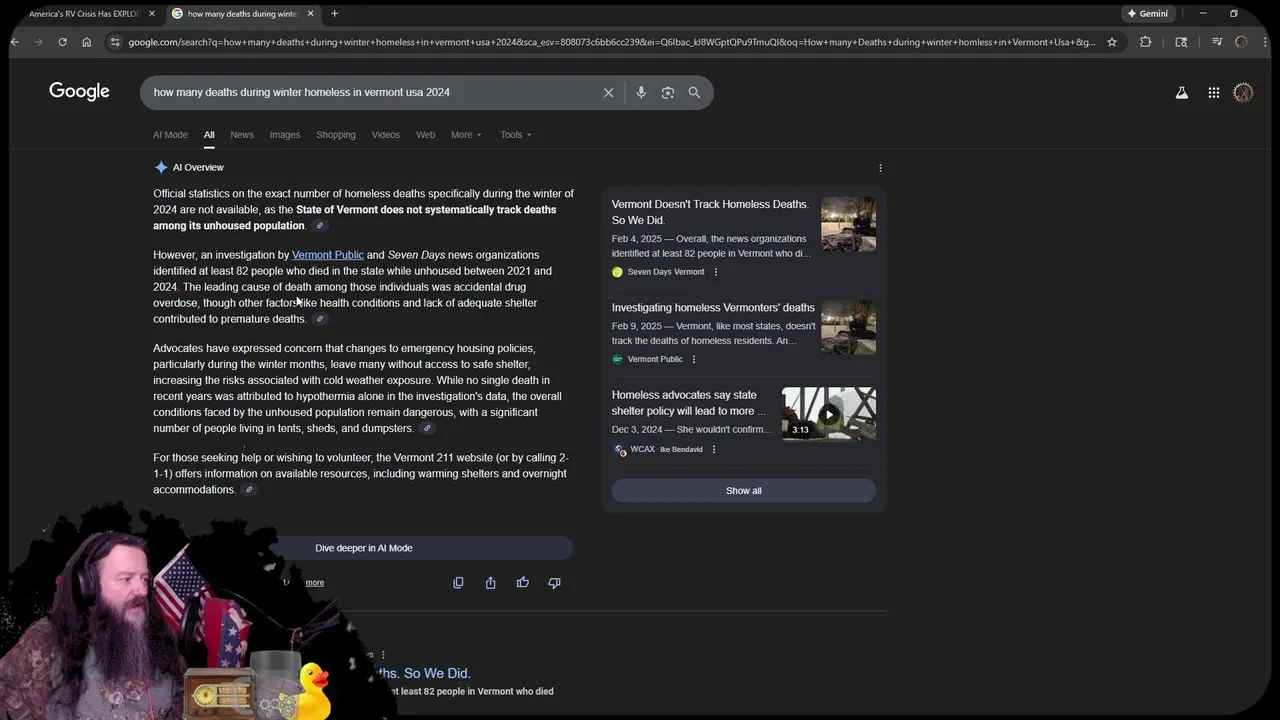Open the Gemini button in title bar
The width and height of the screenshot is (1280, 720).
pyautogui.click(x=1147, y=14)
